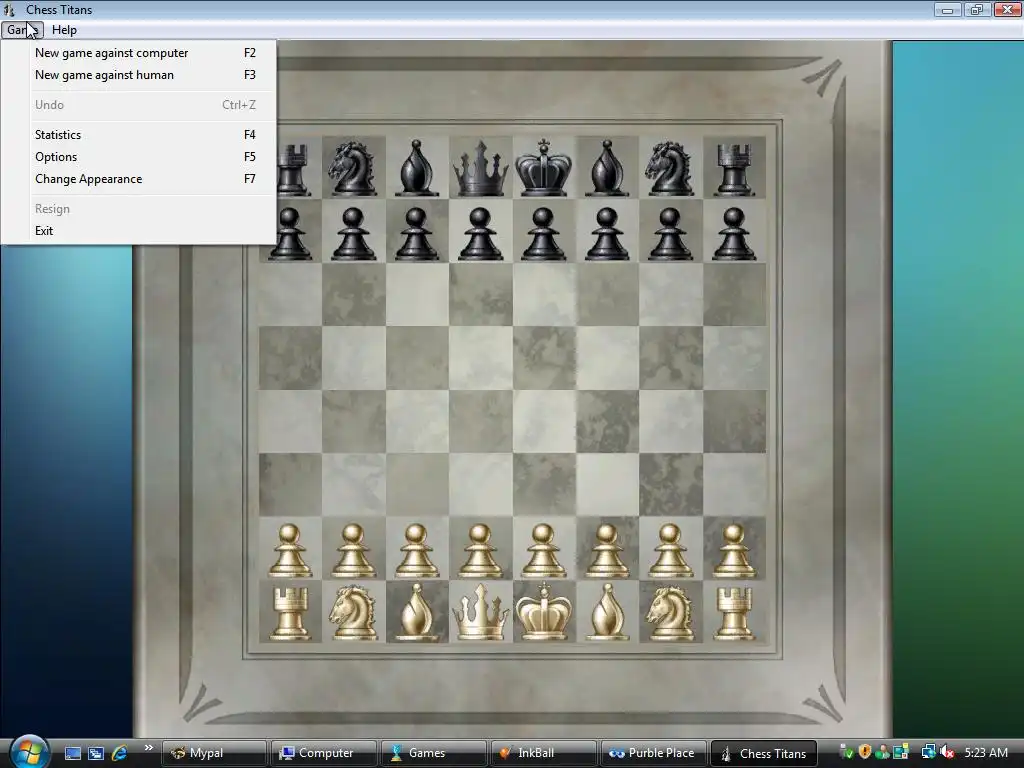Screen dimensions: 1024x768
Task: Switch to InkBall taskbar button
Action: pos(543,753)
